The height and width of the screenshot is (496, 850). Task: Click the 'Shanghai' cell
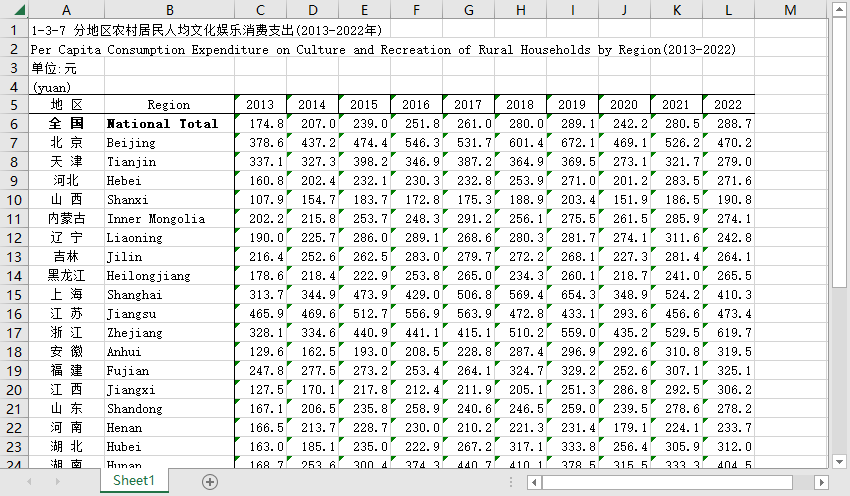[x=169, y=294]
